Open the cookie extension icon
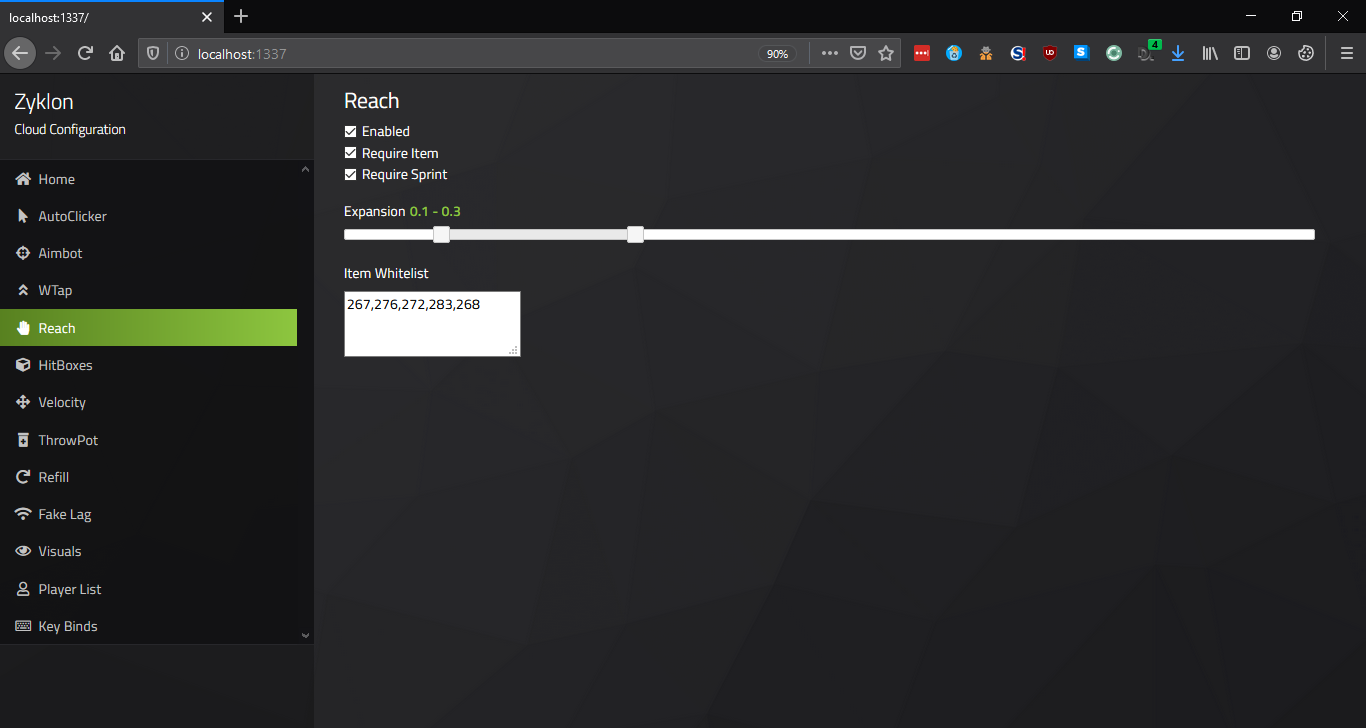 pos(1306,53)
